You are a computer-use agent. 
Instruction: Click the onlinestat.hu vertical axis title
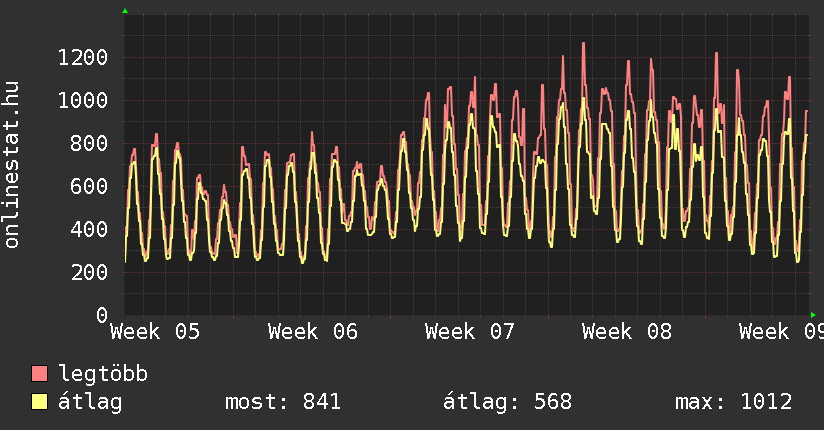click(x=12, y=165)
